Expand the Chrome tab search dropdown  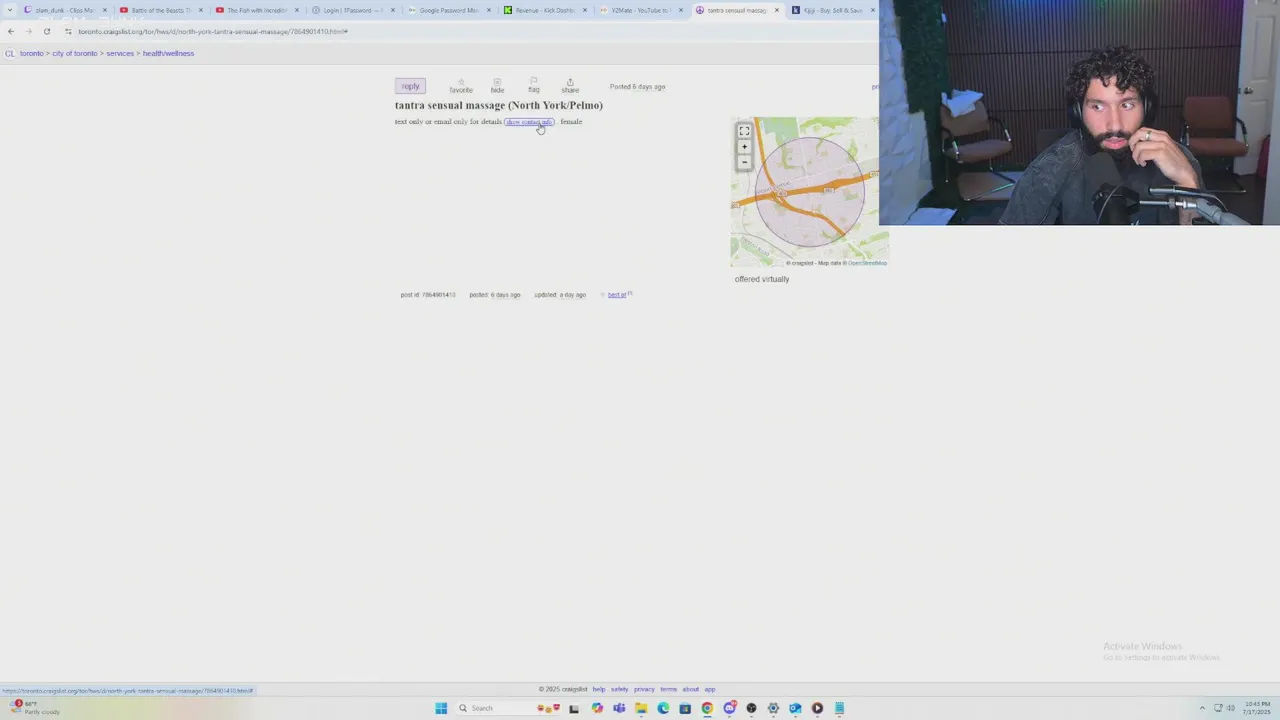coord(11,10)
